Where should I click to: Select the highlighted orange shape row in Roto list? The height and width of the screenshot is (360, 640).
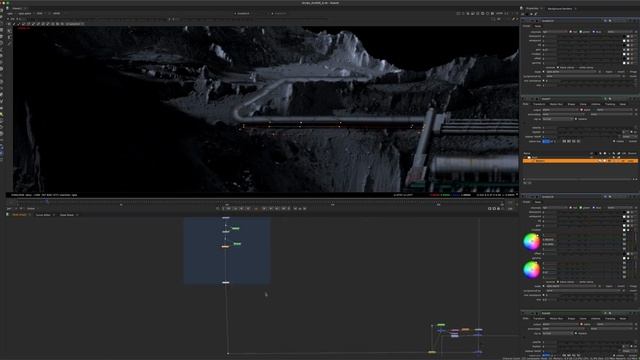click(x=580, y=161)
